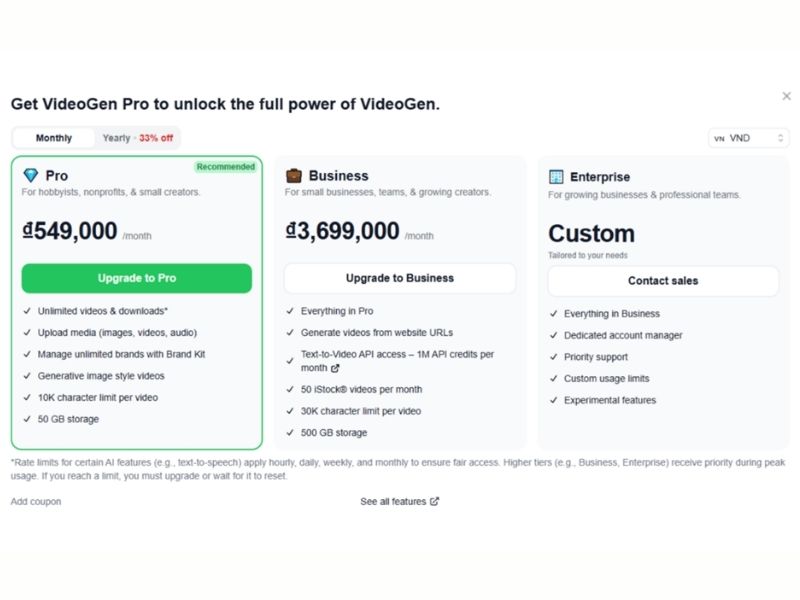Click the Add coupon link
This screenshot has width=800, height=600.
(x=36, y=502)
